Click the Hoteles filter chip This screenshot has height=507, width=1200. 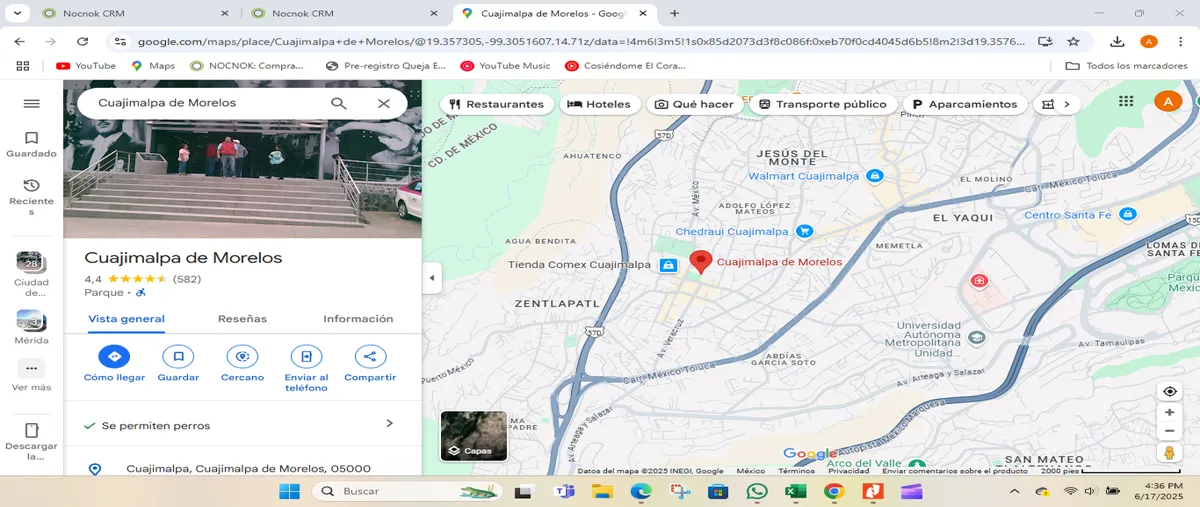coord(599,104)
